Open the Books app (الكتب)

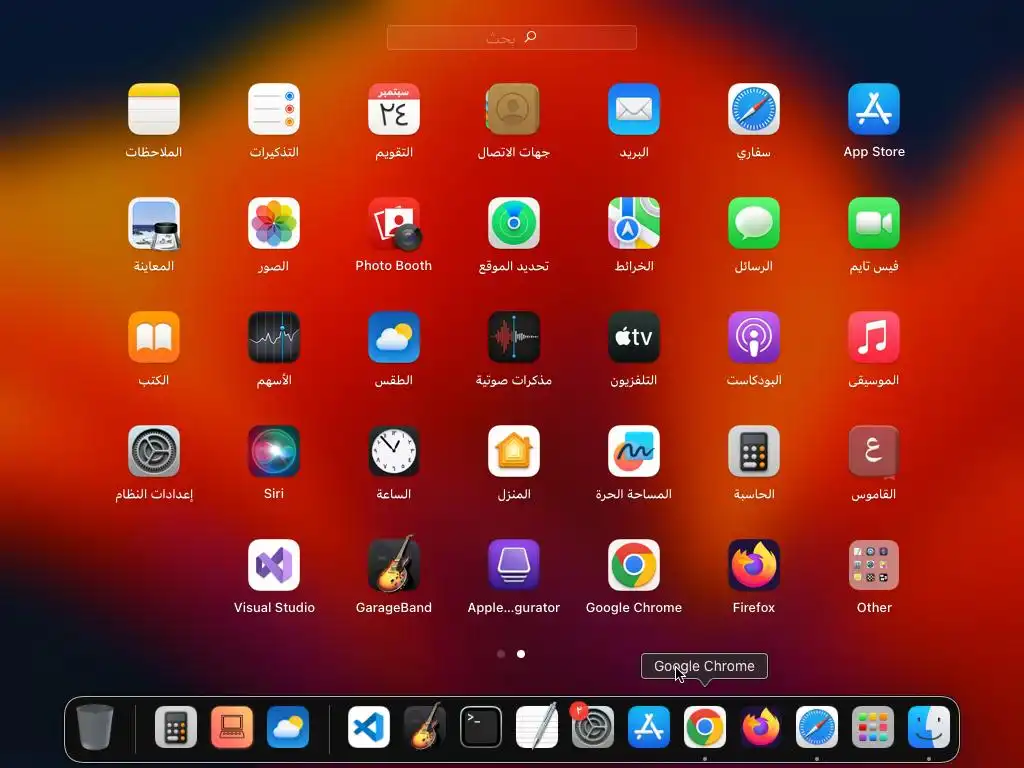coord(153,337)
